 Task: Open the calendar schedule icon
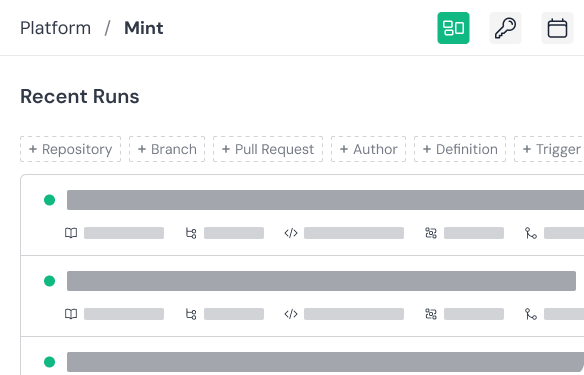coord(557,28)
